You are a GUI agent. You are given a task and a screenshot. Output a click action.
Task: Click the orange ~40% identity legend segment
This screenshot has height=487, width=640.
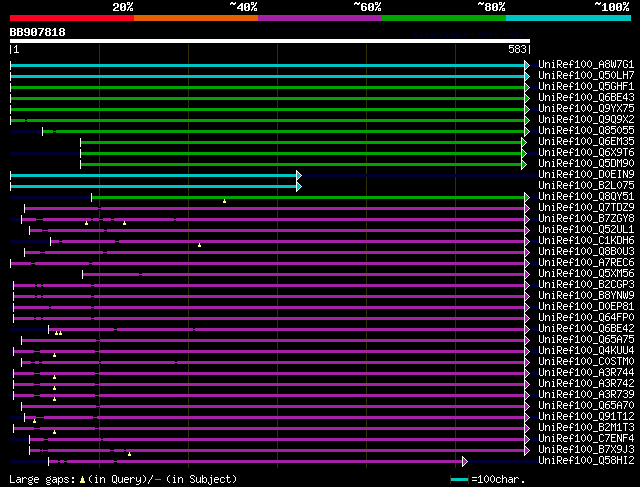(x=196, y=18)
